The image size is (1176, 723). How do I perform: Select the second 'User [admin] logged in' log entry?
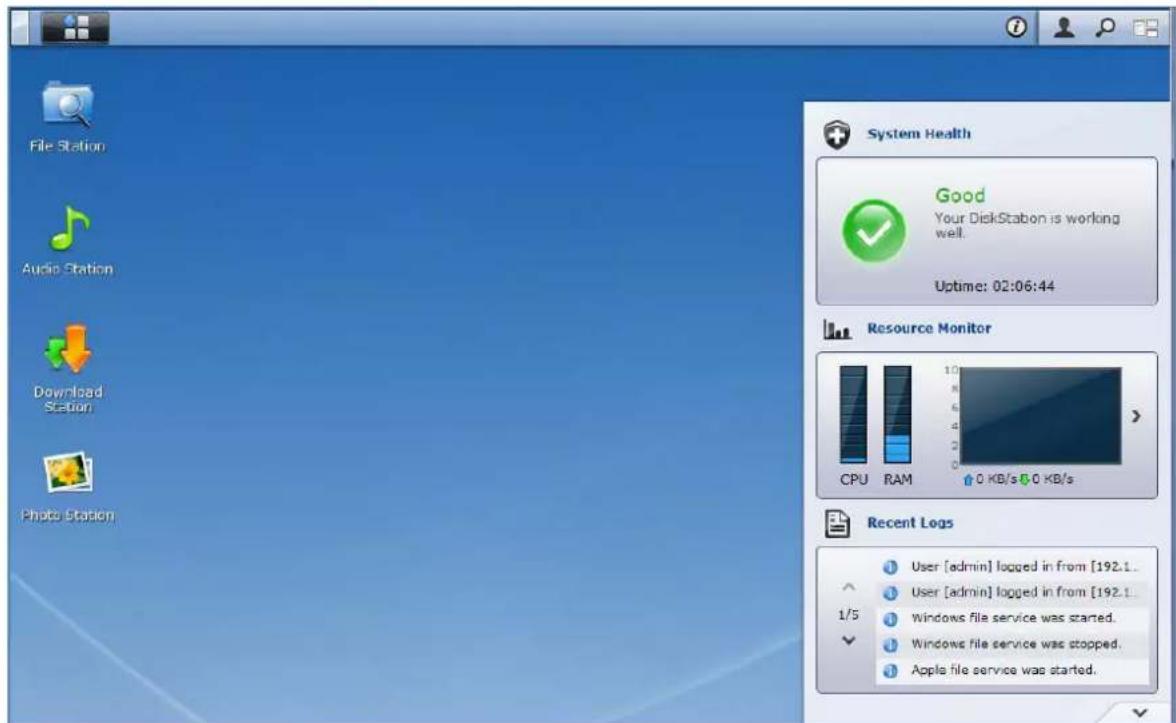point(1012,592)
